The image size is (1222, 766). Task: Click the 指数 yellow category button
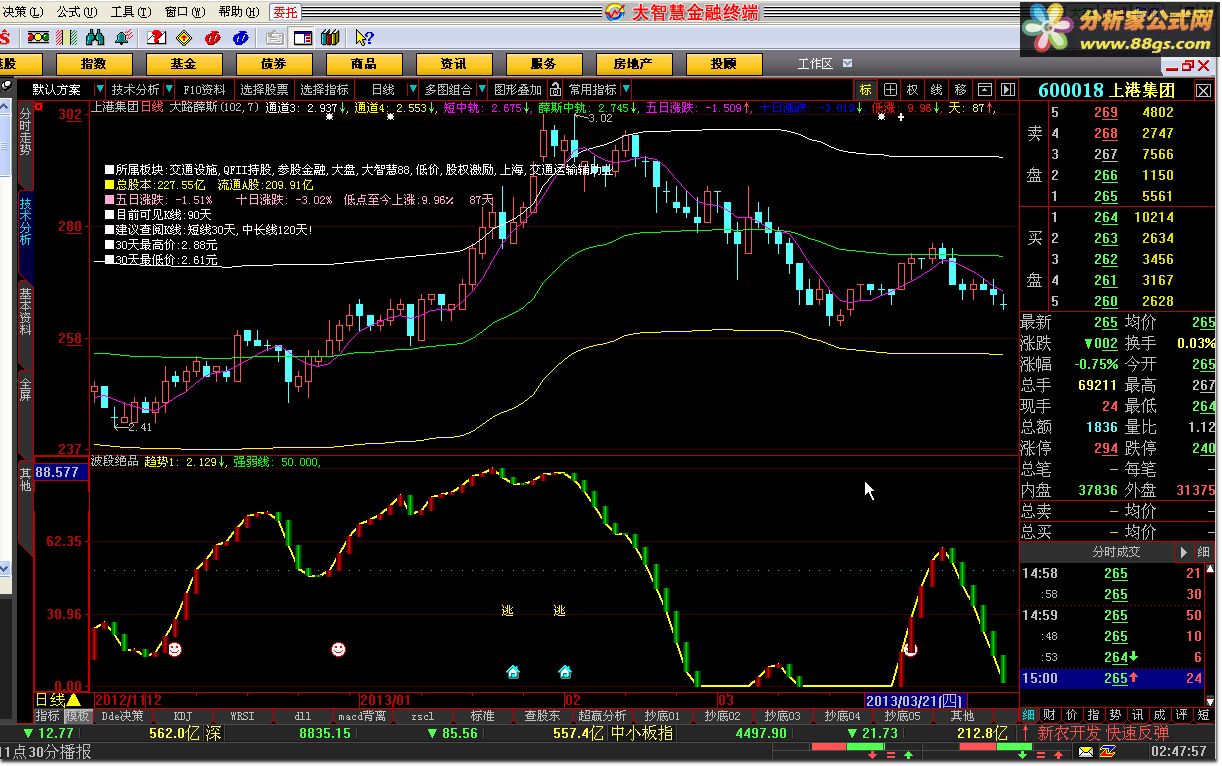point(93,63)
